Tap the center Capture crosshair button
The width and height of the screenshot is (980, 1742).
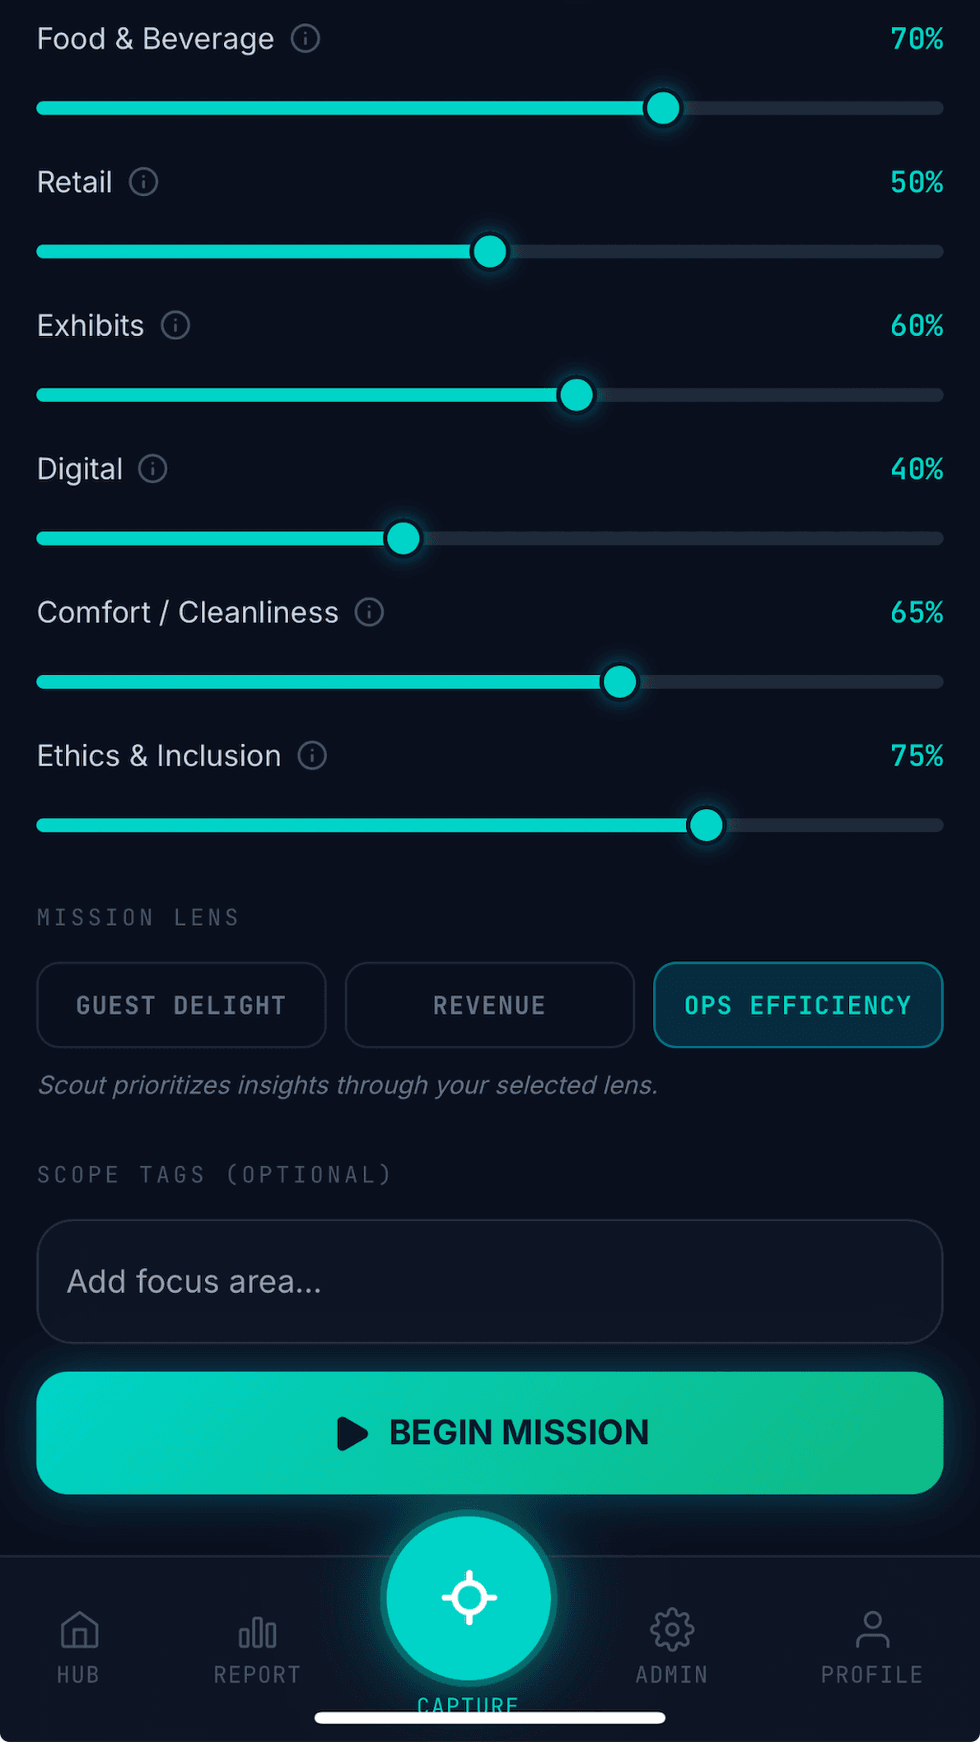point(469,1597)
